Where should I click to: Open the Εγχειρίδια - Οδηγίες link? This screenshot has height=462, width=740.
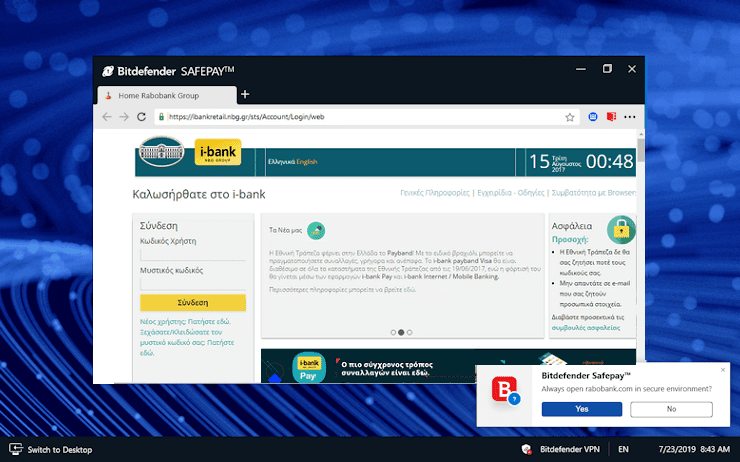[x=511, y=193]
